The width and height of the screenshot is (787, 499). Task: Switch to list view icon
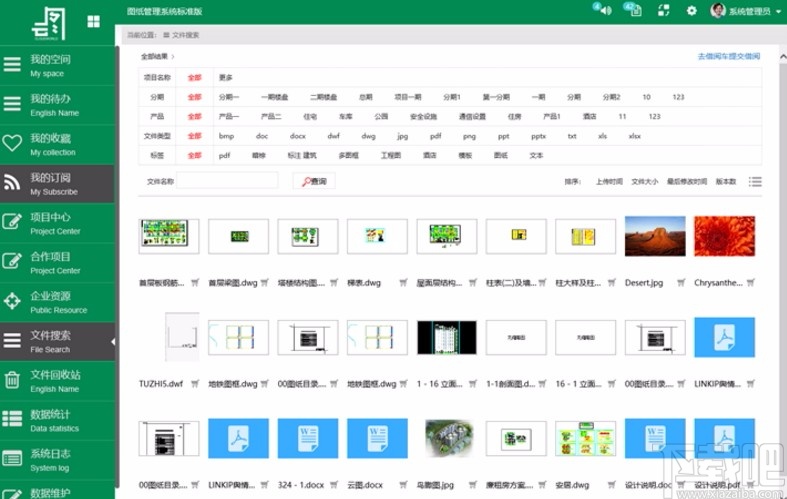(x=755, y=182)
